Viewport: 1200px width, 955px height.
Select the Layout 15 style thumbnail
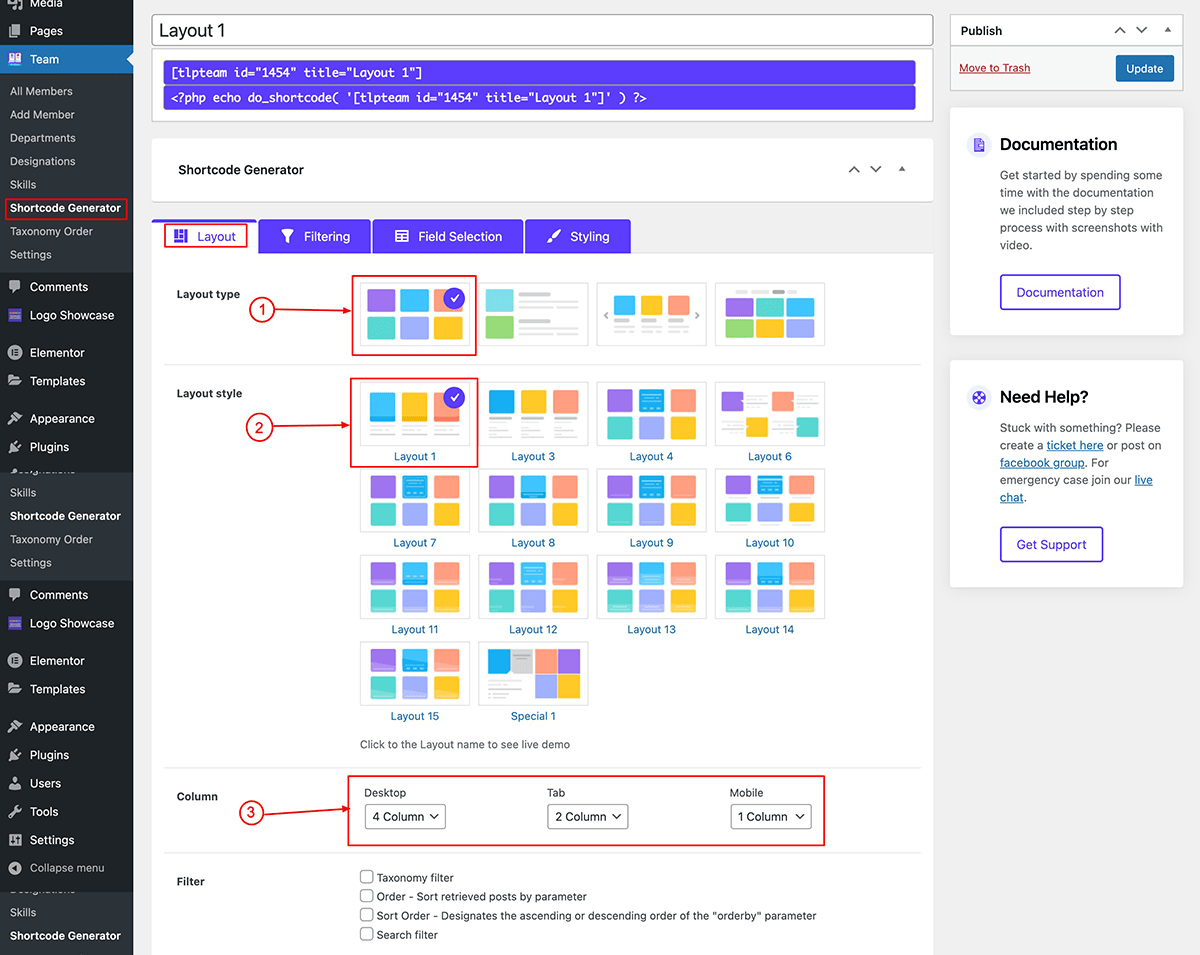click(415, 674)
